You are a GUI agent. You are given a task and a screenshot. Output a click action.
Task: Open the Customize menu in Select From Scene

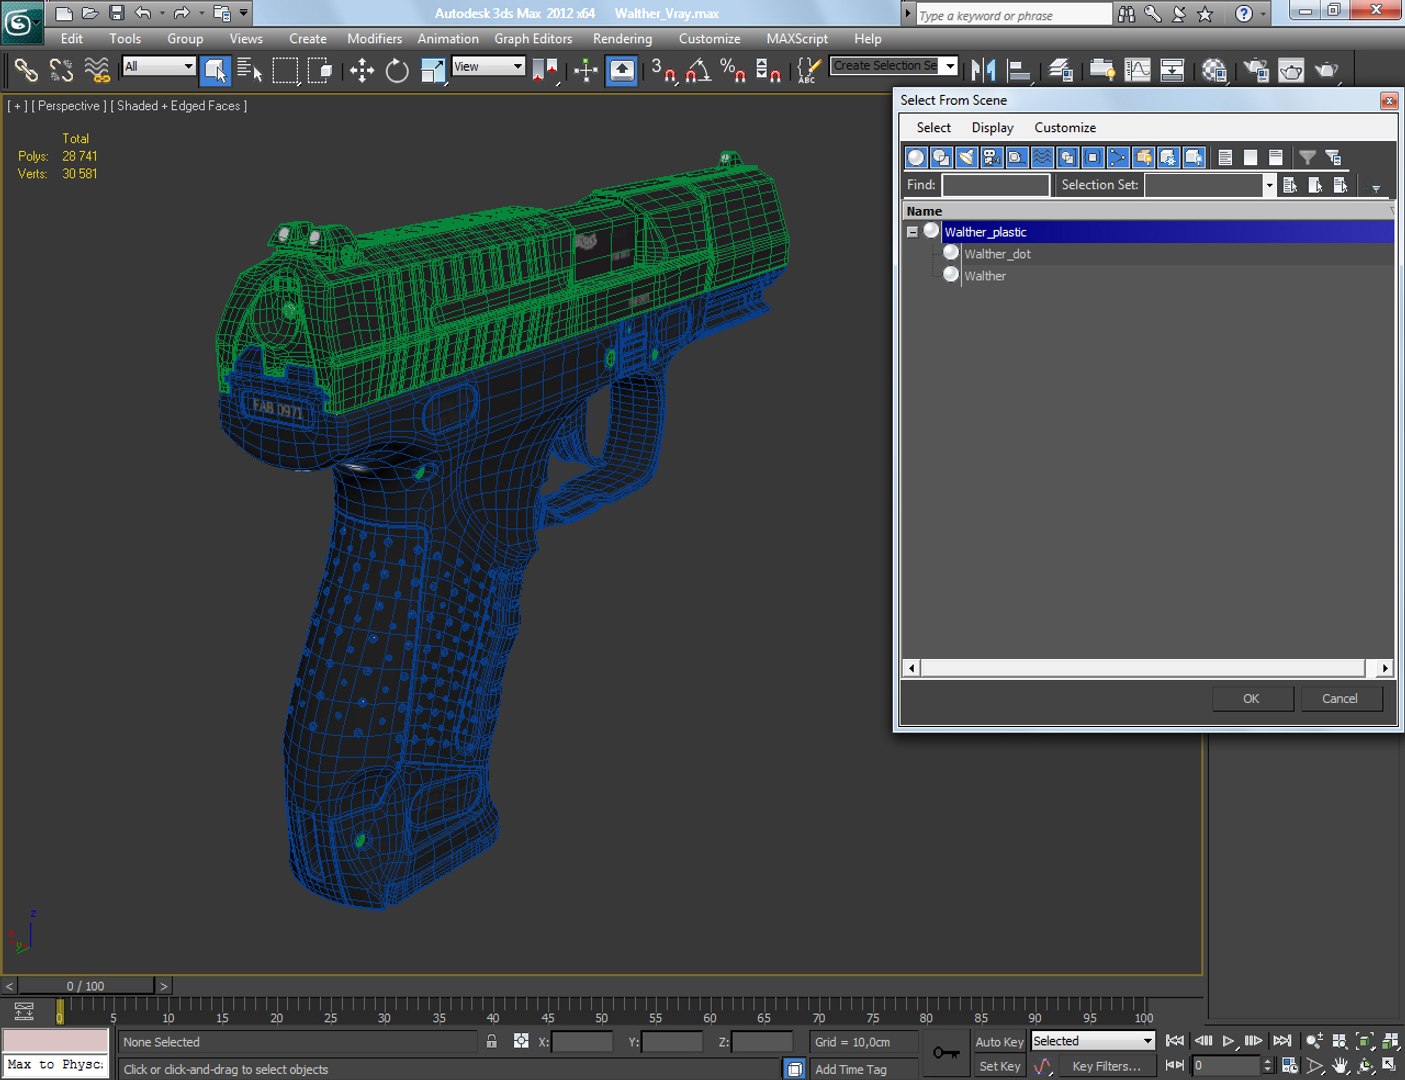[1065, 127]
